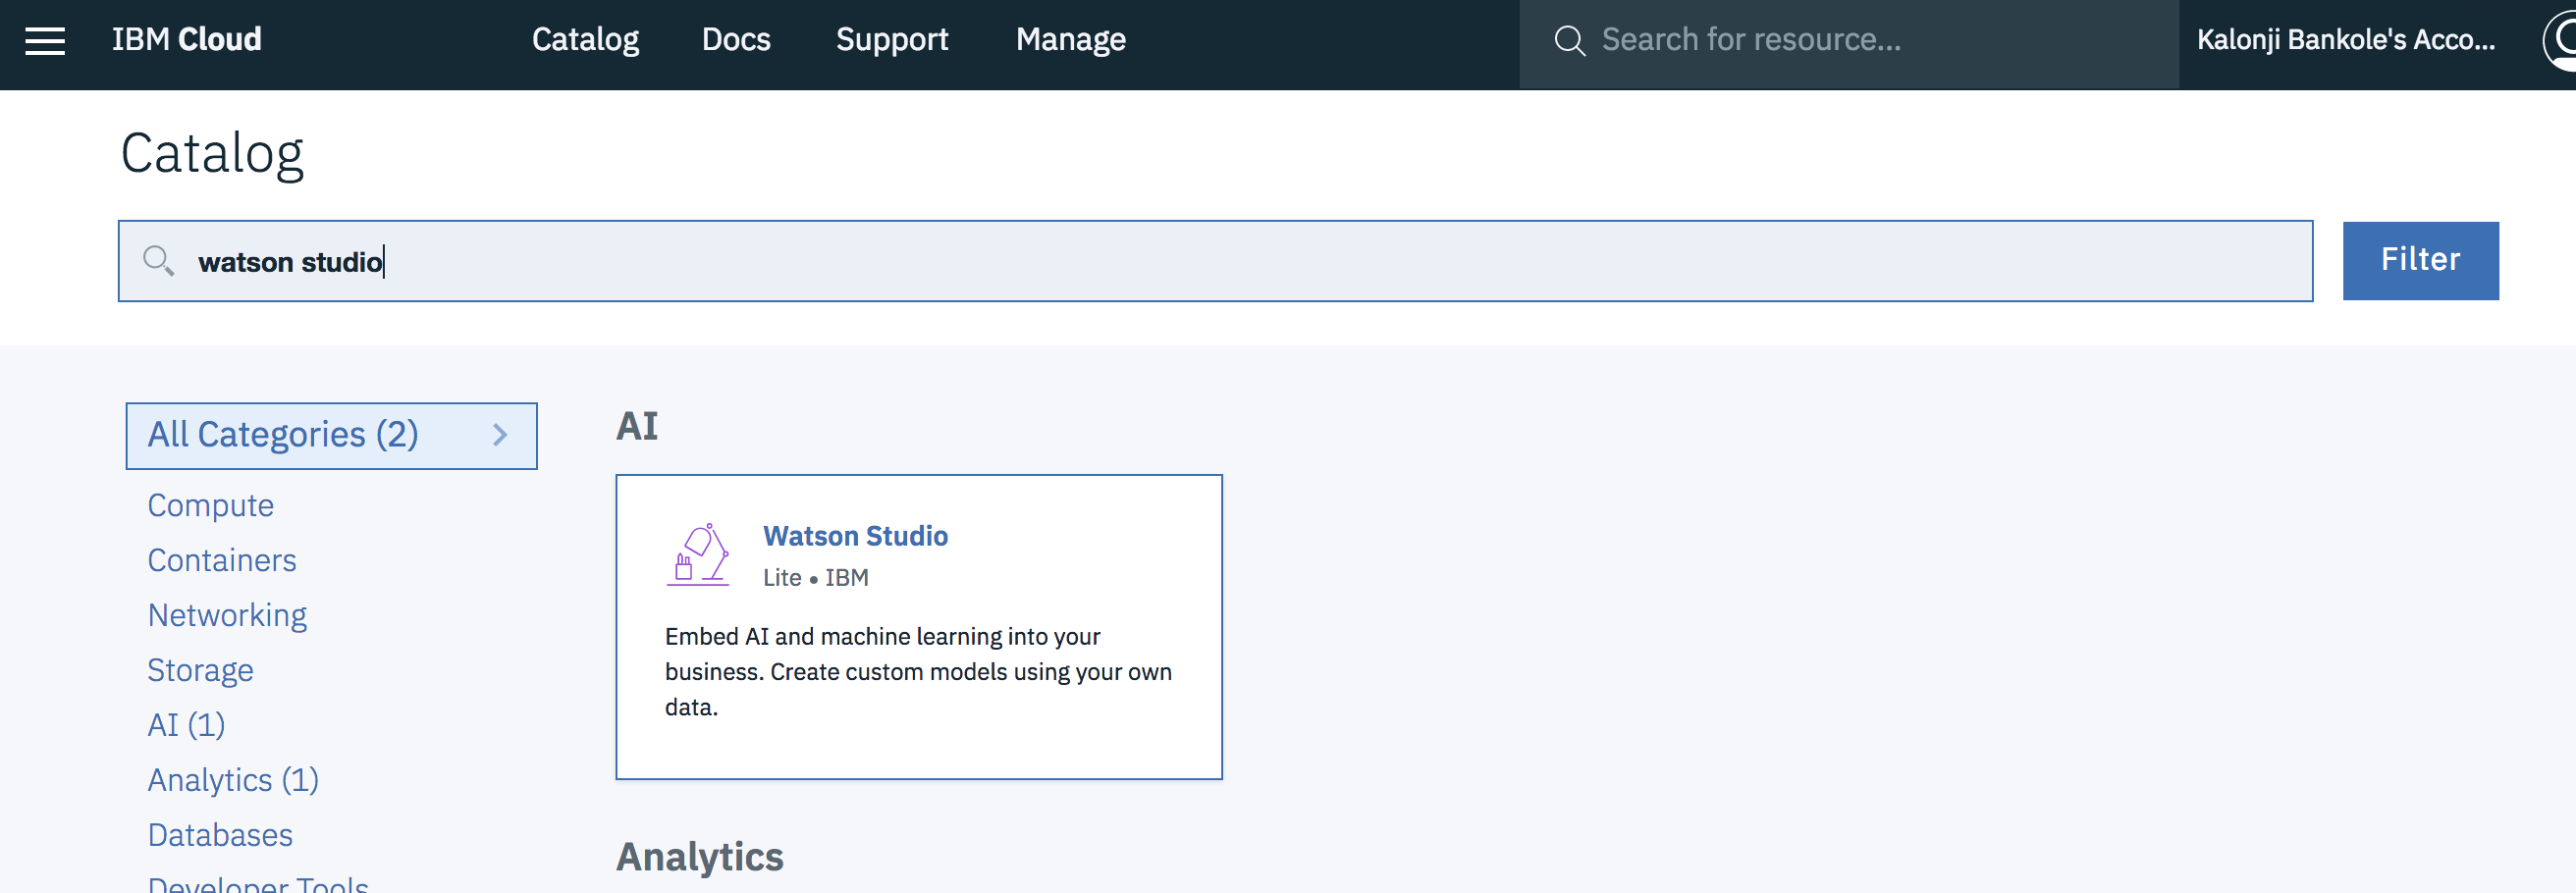Open the Manage menu
Viewport: 2576px width, 893px height.
pos(1070,40)
